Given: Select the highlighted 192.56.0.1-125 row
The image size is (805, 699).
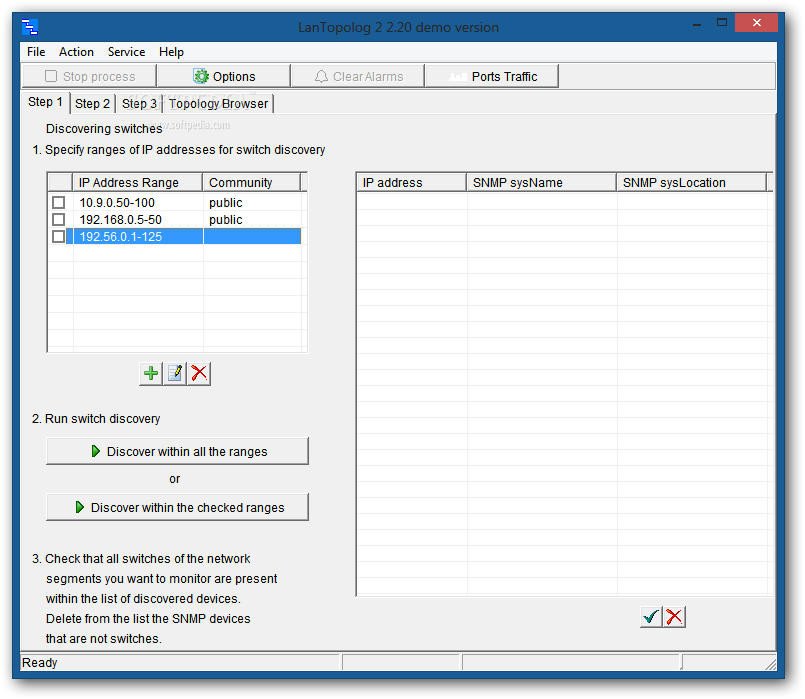Looking at the screenshot, I should 174,237.
